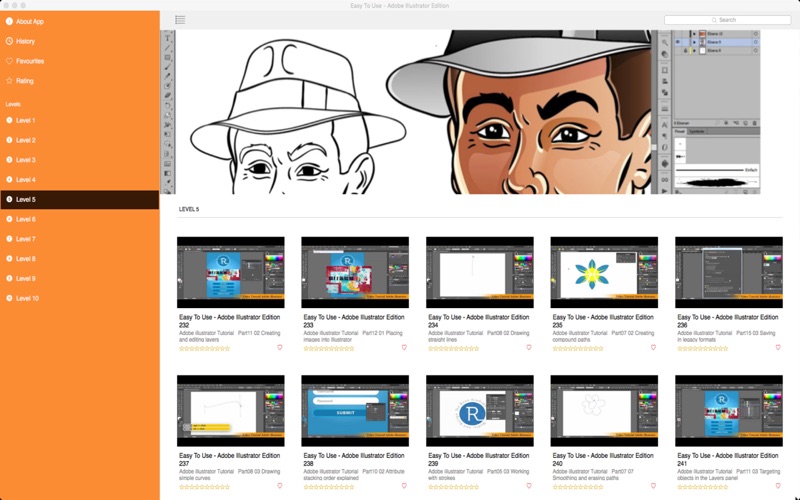Go to Level 10 in the sidebar
The width and height of the screenshot is (800, 500).
[27, 298]
